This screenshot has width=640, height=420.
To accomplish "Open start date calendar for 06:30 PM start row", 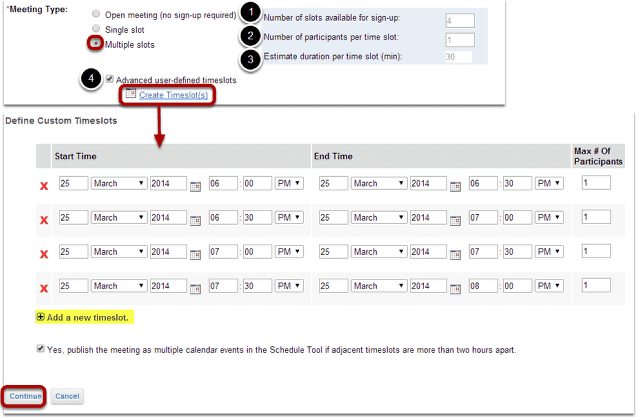I will [196, 221].
